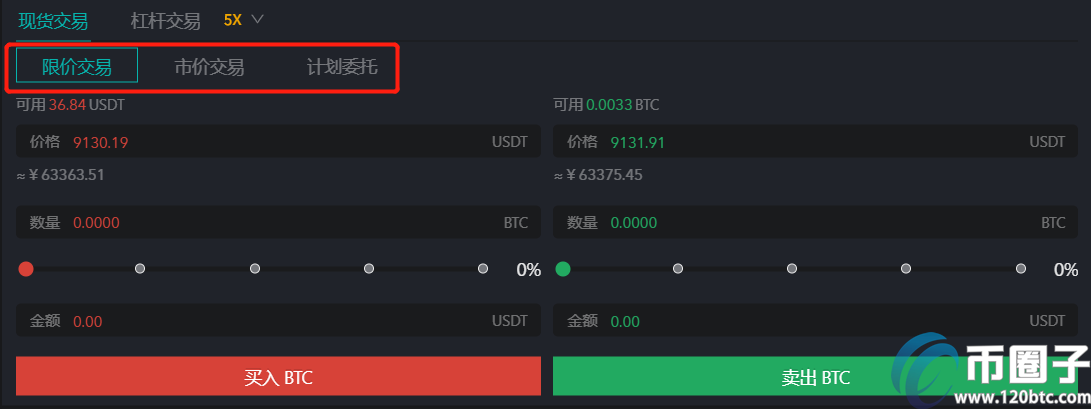Click the sell price field showing 9131.91
The height and width of the screenshot is (409, 1091).
815,142
